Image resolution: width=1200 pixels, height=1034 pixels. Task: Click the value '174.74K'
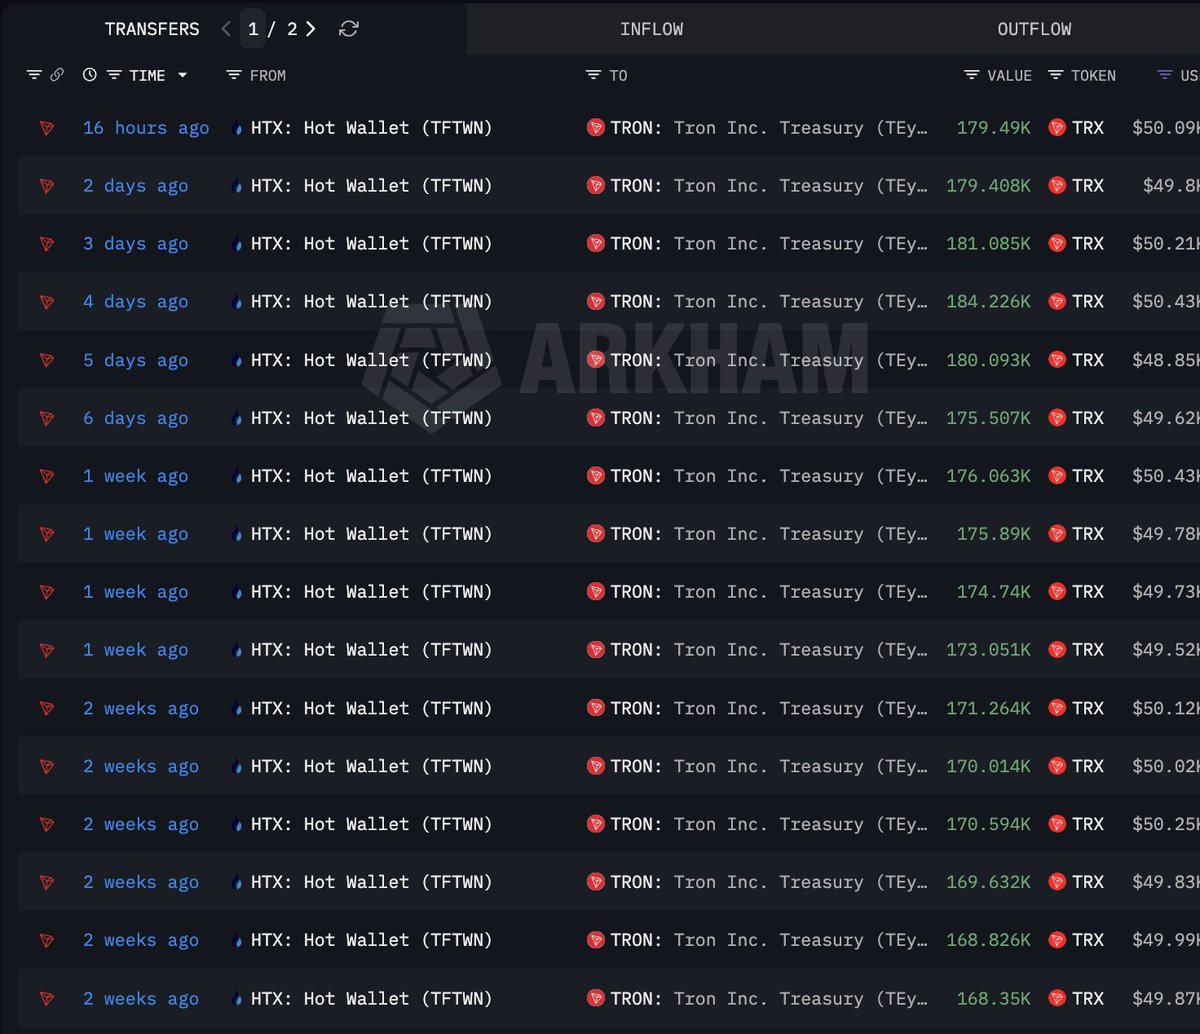(993, 592)
